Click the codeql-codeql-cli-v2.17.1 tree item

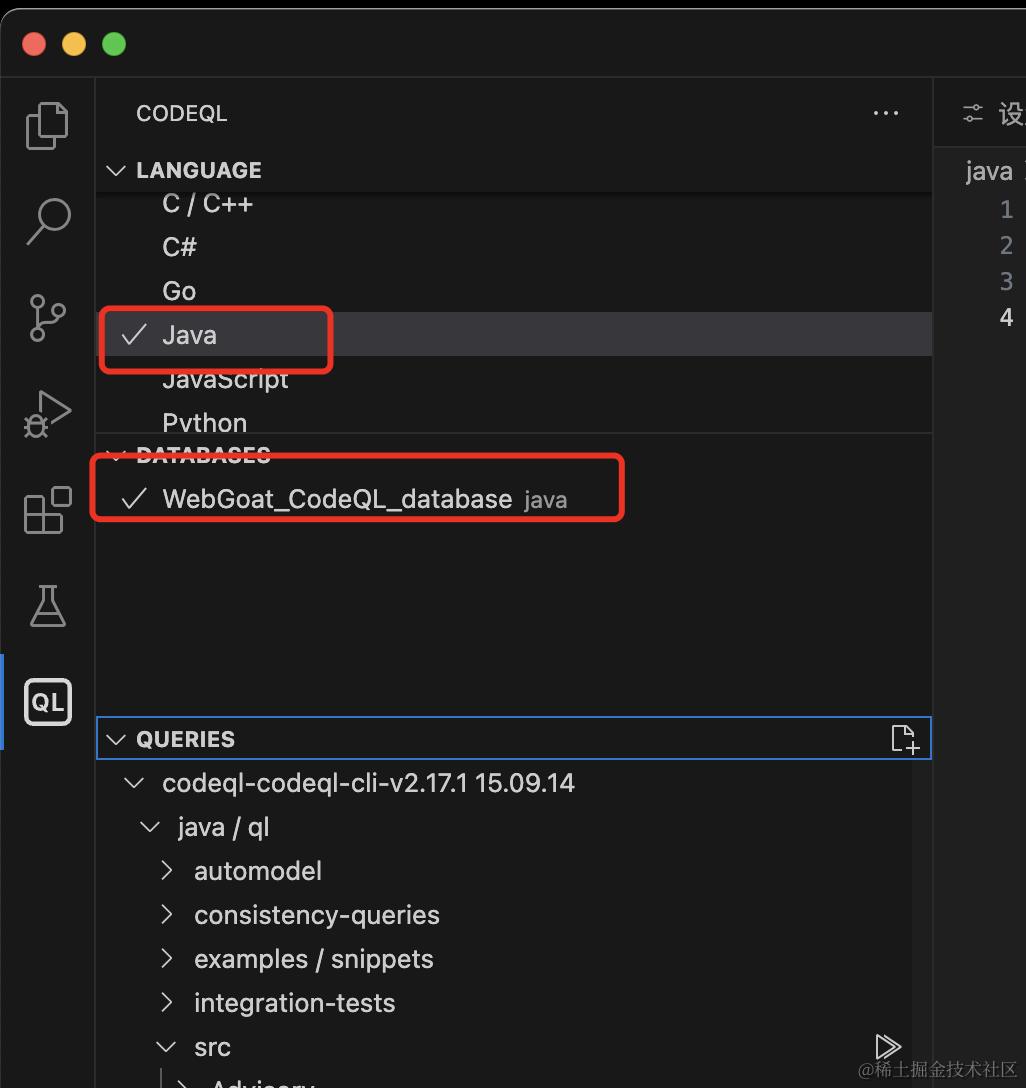(368, 782)
